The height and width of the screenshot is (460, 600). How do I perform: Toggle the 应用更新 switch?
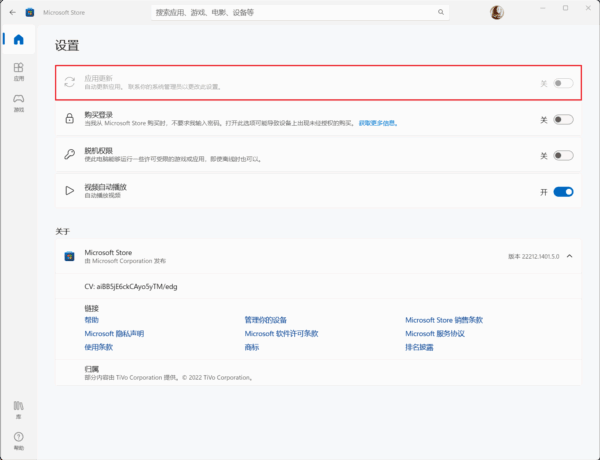(563, 83)
